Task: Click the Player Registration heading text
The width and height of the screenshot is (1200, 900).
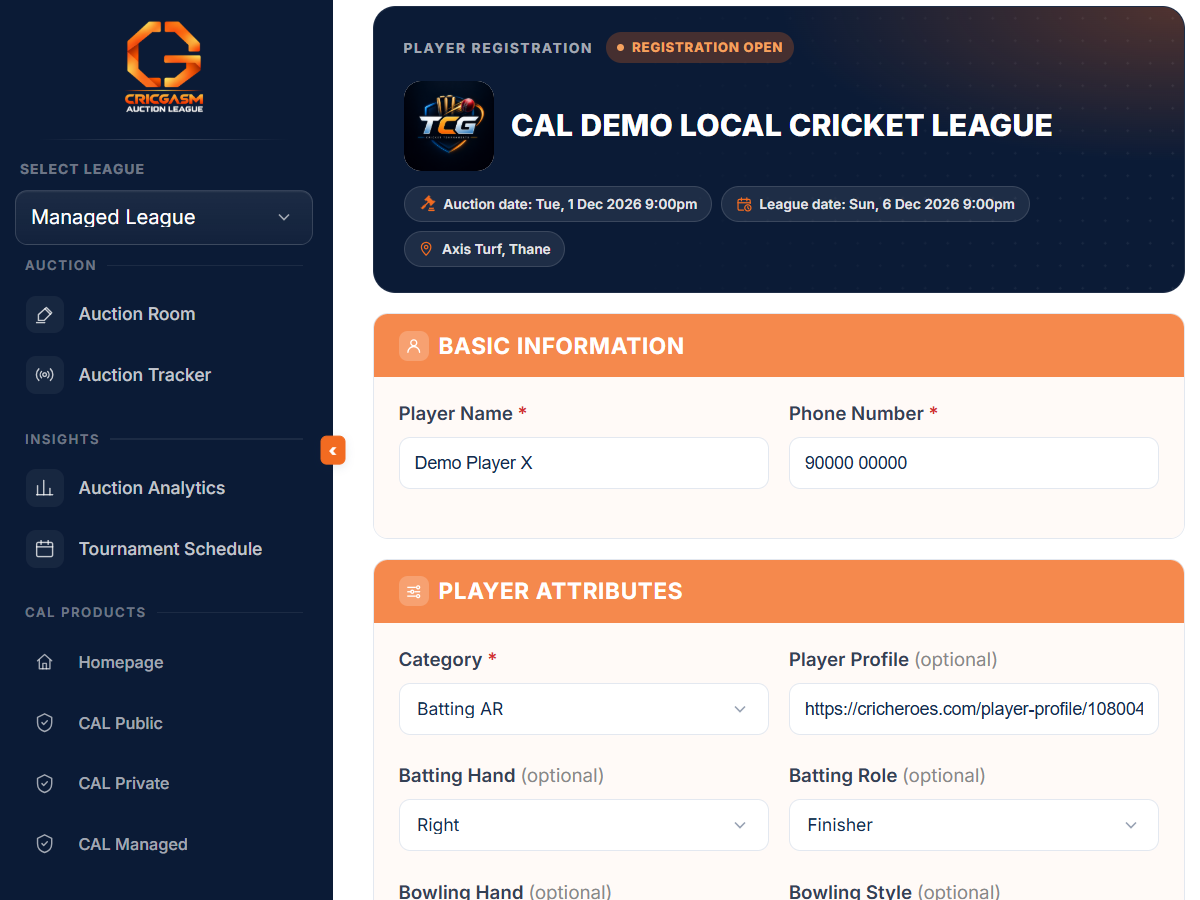Action: click(498, 48)
